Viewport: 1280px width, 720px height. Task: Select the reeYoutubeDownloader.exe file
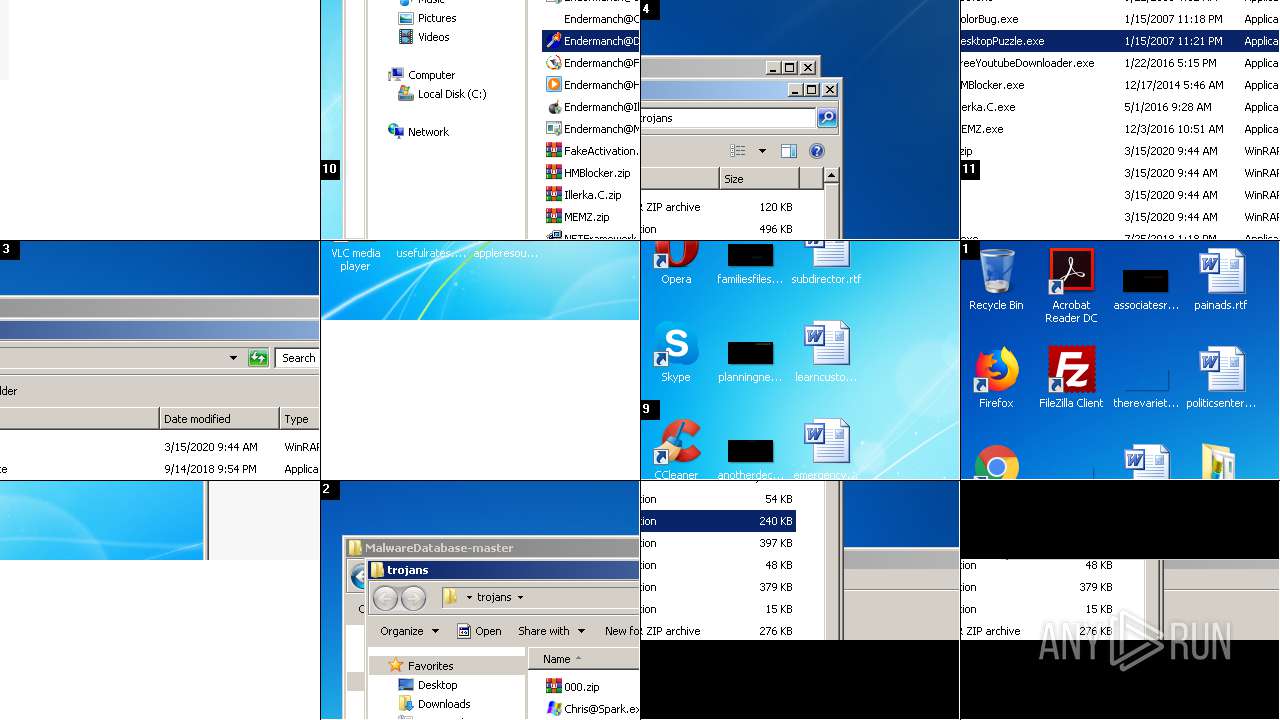1120,63
